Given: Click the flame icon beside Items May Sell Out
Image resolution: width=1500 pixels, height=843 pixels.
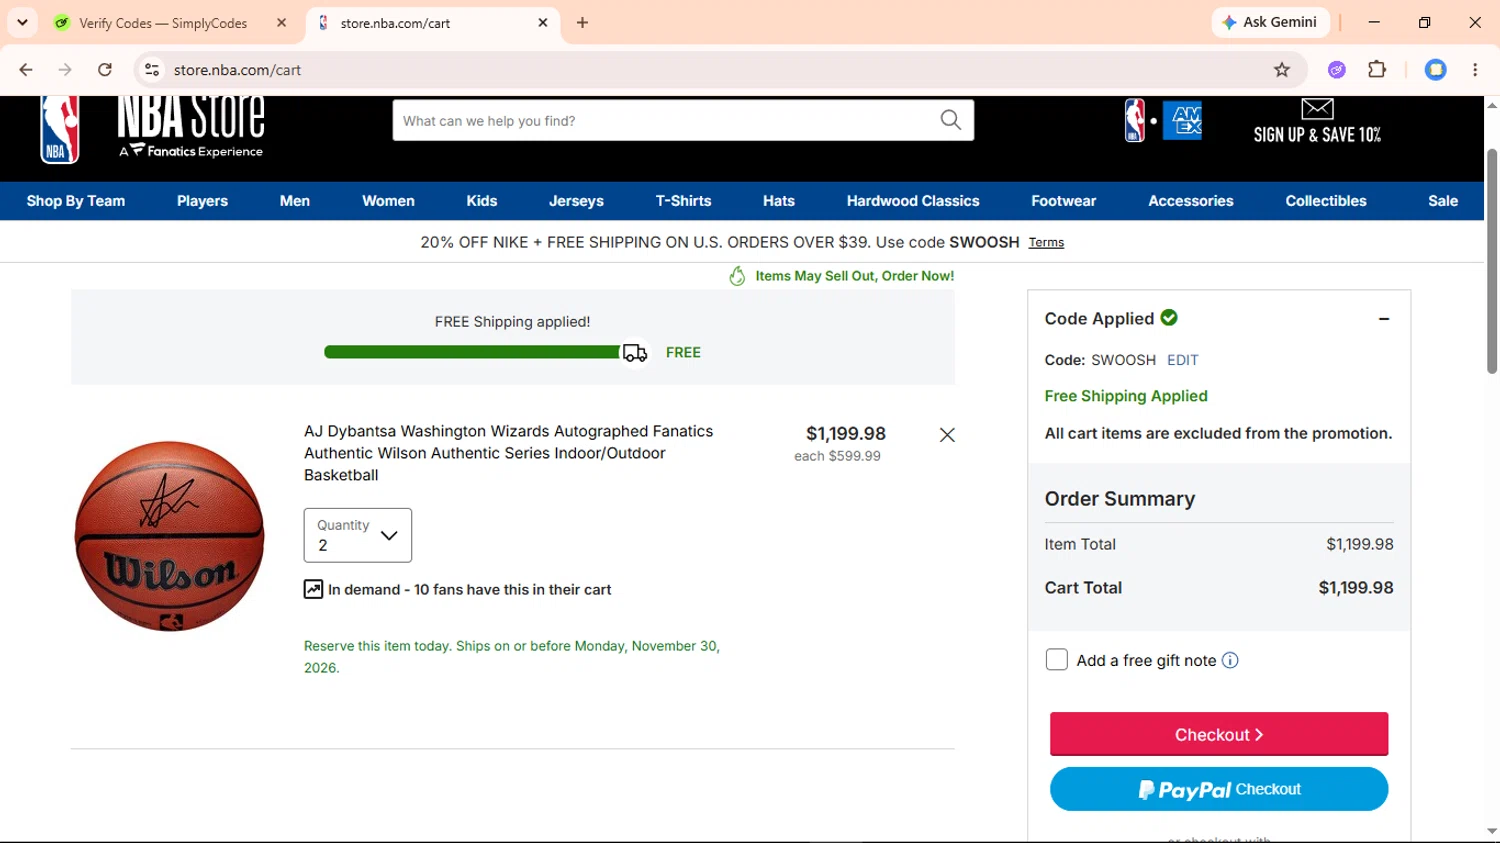Looking at the screenshot, I should coord(737,276).
